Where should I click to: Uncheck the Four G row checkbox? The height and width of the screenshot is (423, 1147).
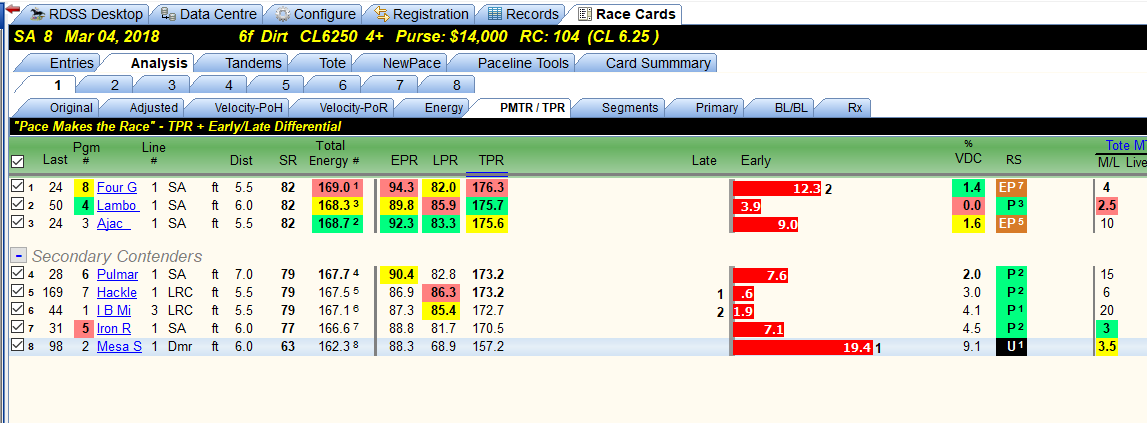click(18, 187)
